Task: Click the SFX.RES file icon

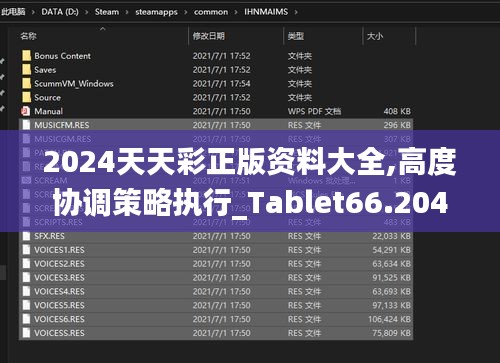Action: pyautogui.click(x=26, y=236)
